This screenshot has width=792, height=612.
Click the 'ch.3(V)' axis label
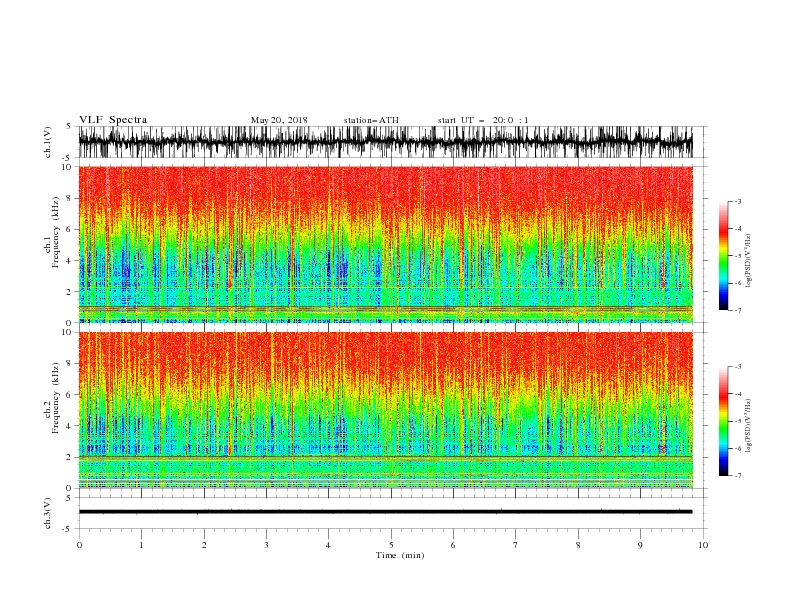[x=48, y=513]
